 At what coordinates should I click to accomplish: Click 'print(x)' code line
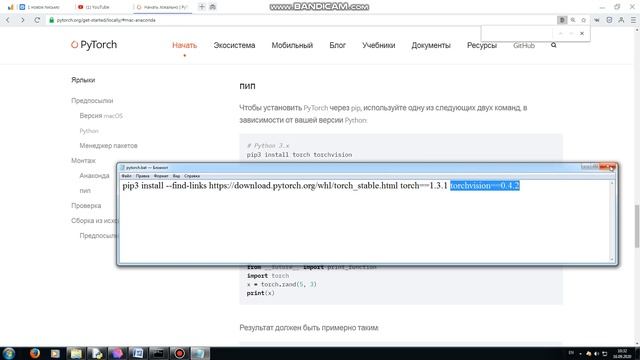pos(260,293)
